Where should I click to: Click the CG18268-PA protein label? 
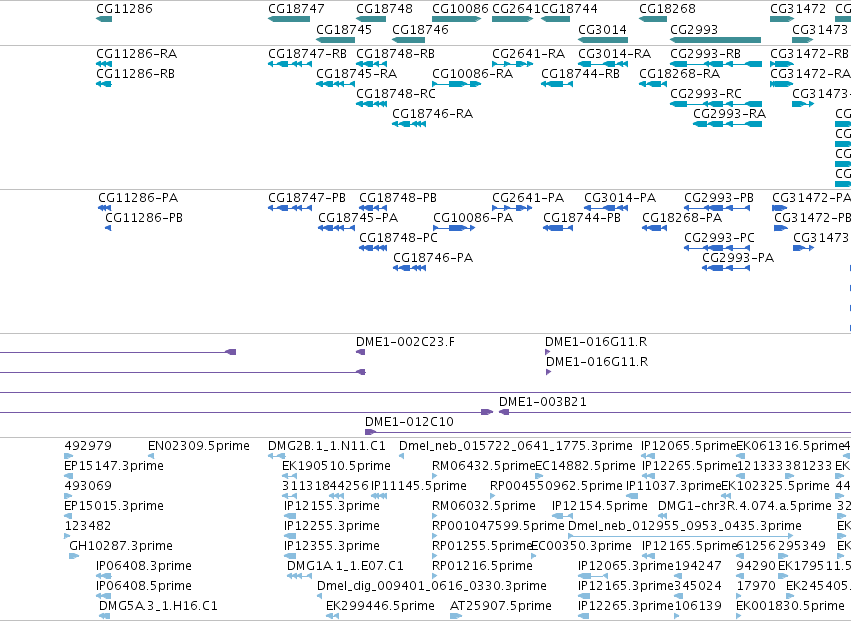[x=682, y=218]
